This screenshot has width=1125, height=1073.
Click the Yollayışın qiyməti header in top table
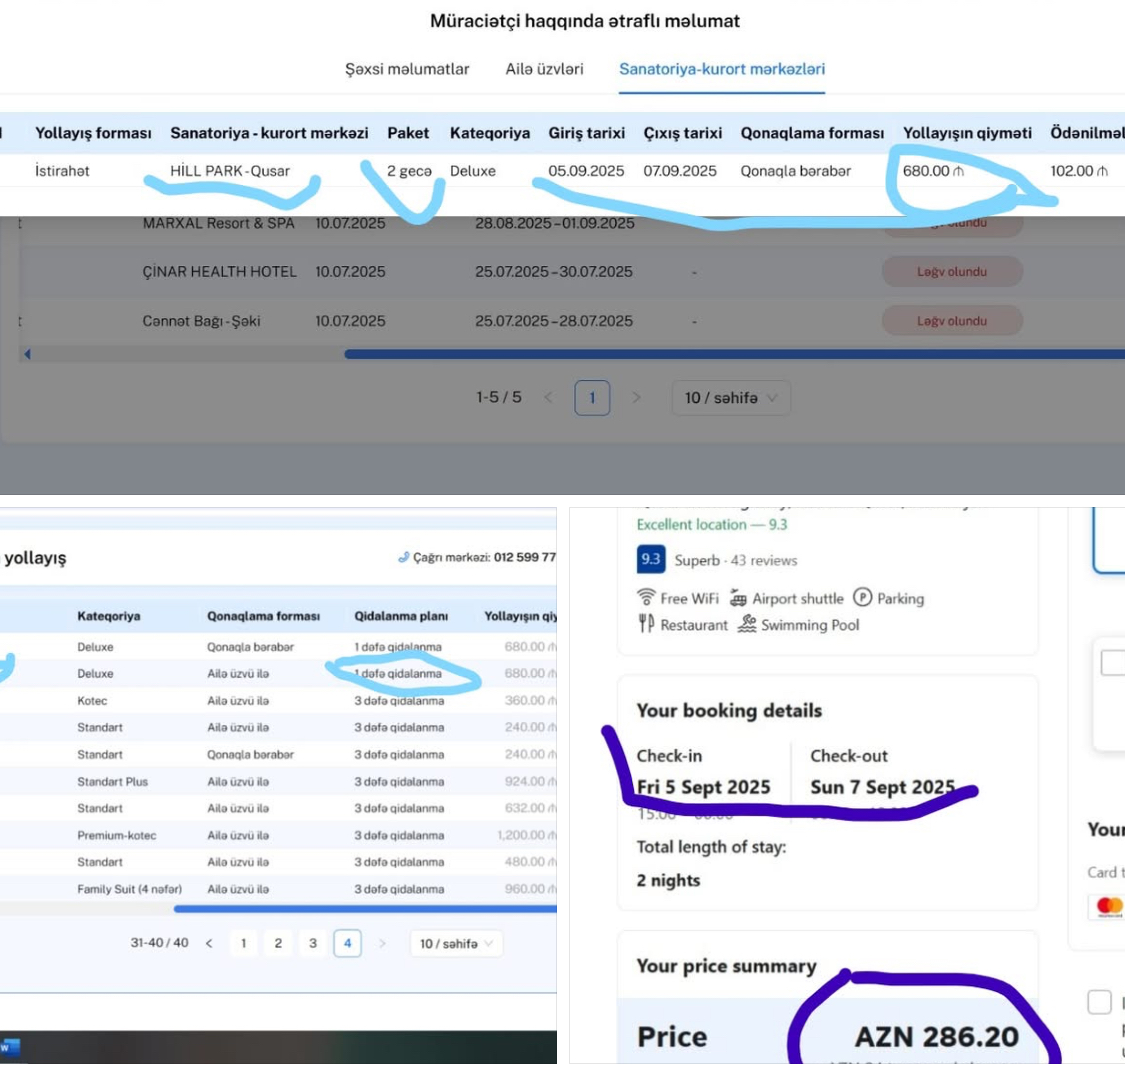pos(967,133)
